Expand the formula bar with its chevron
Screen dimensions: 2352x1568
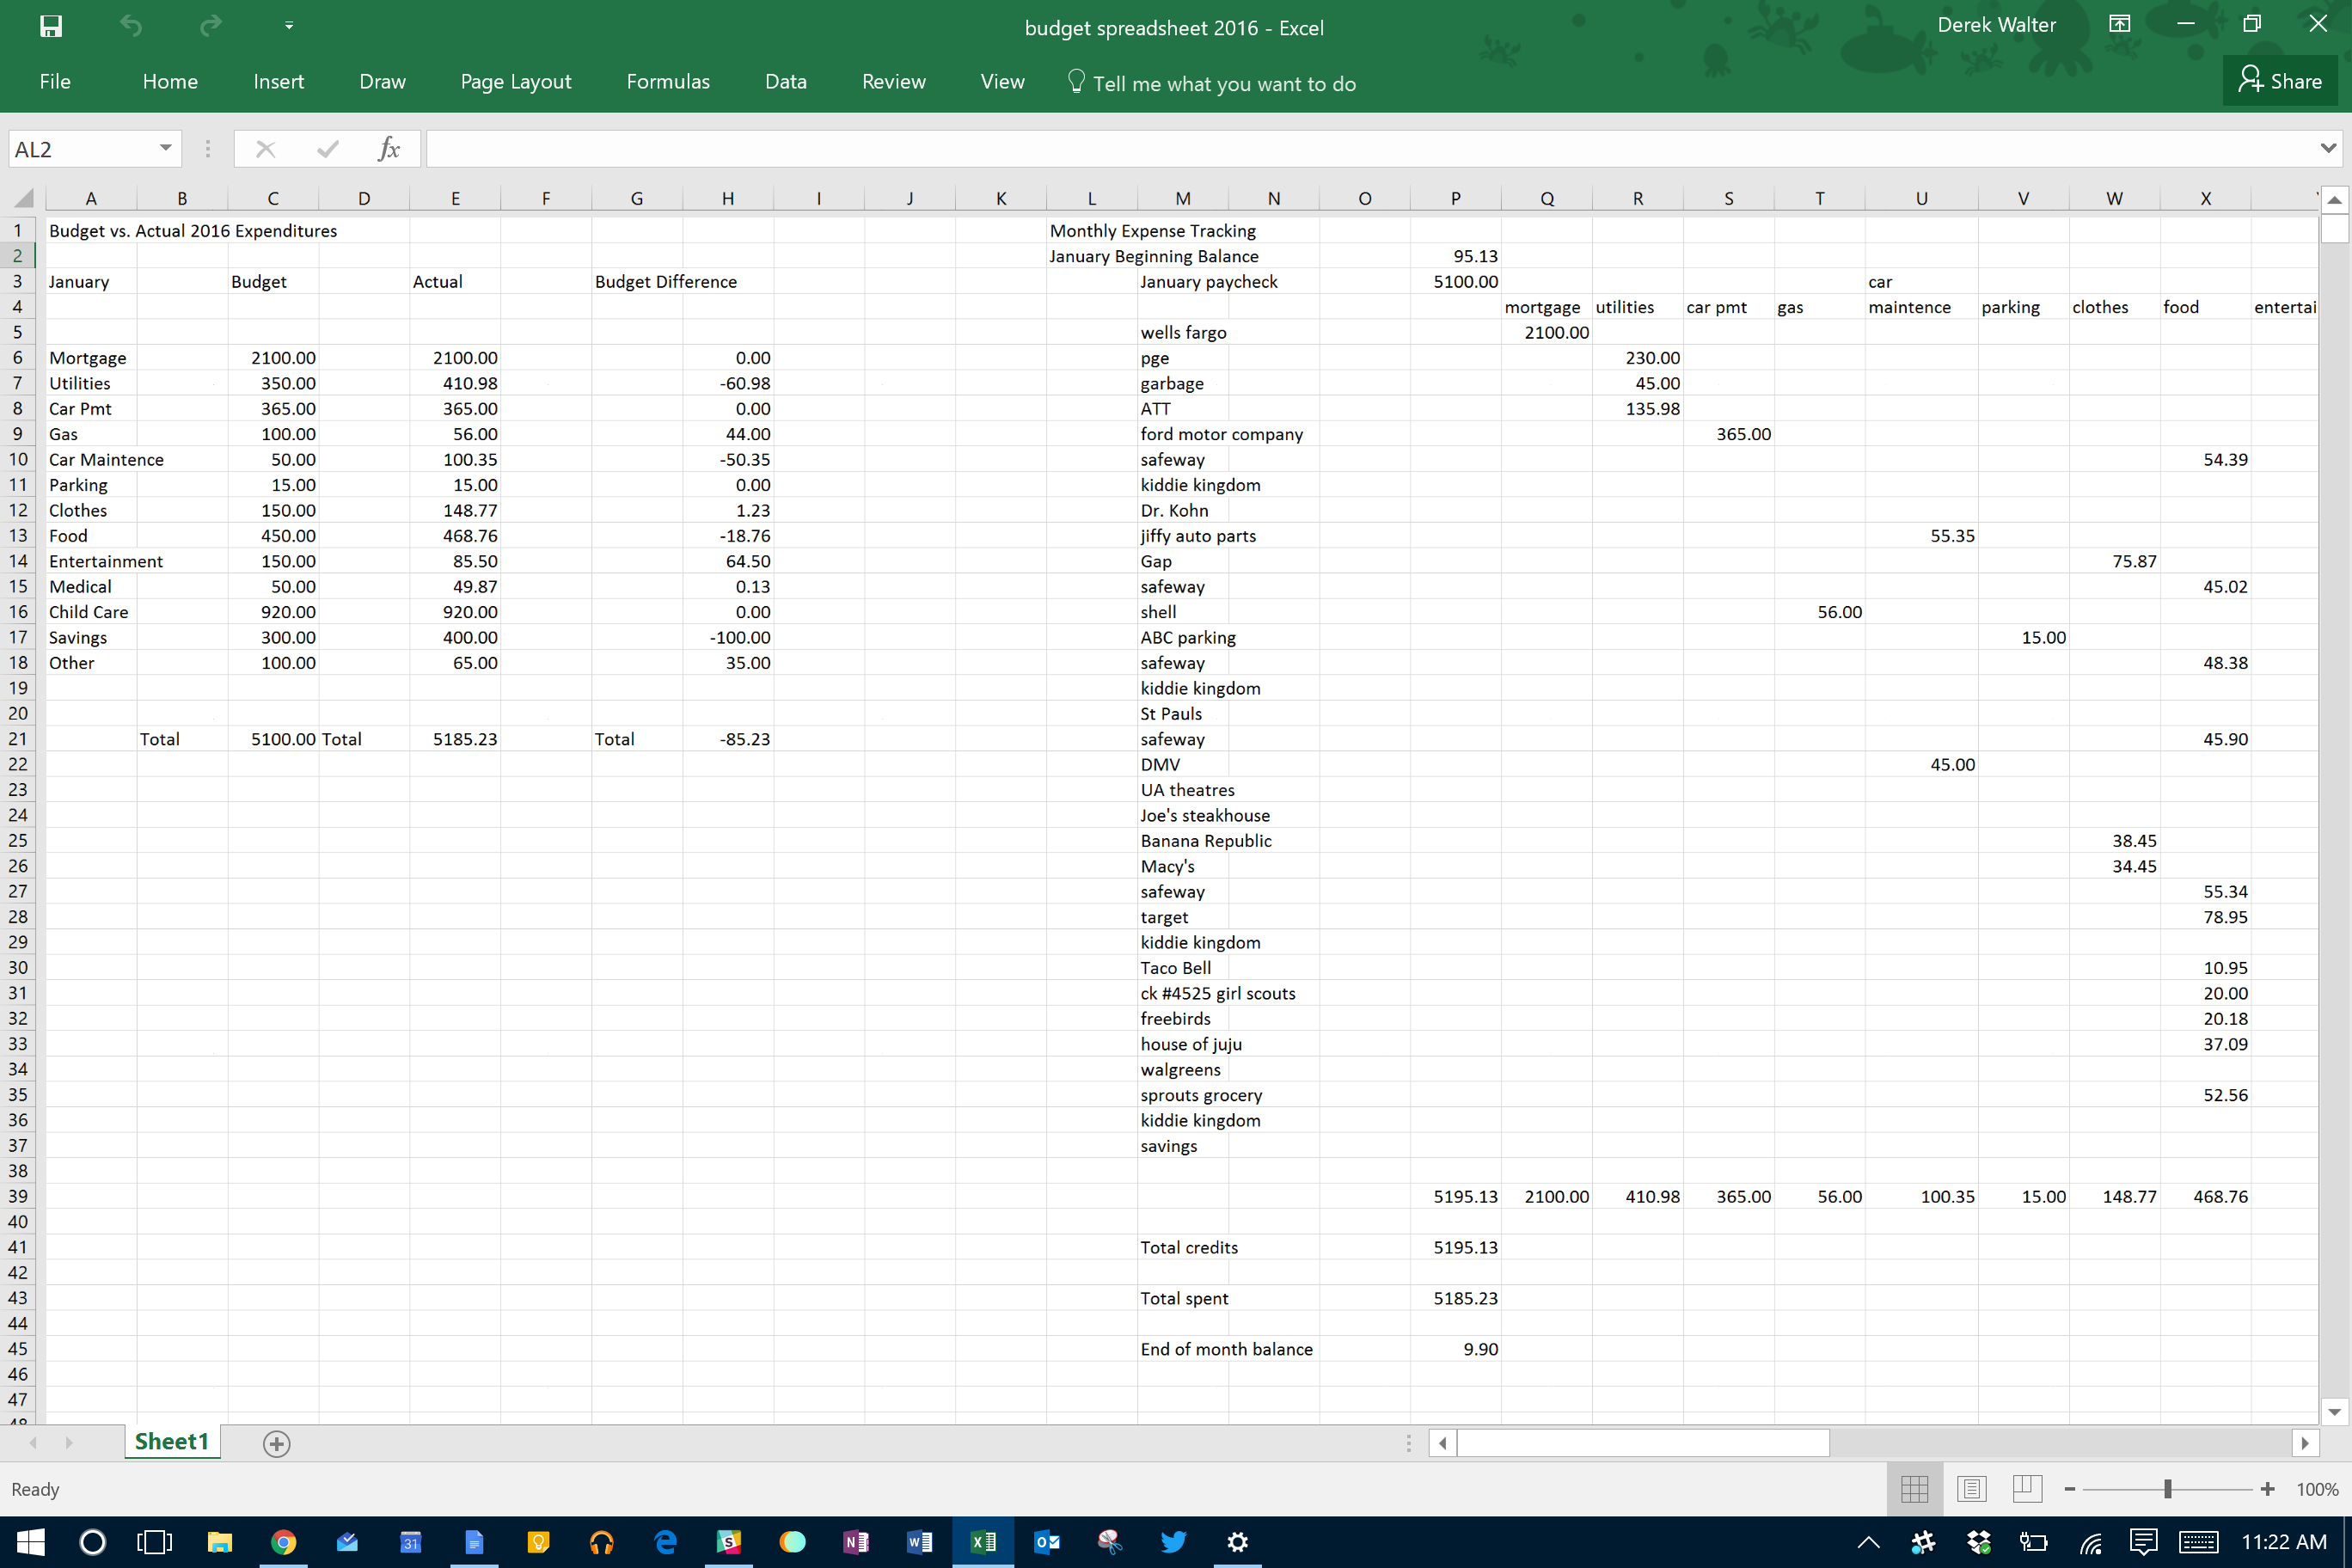[2330, 148]
